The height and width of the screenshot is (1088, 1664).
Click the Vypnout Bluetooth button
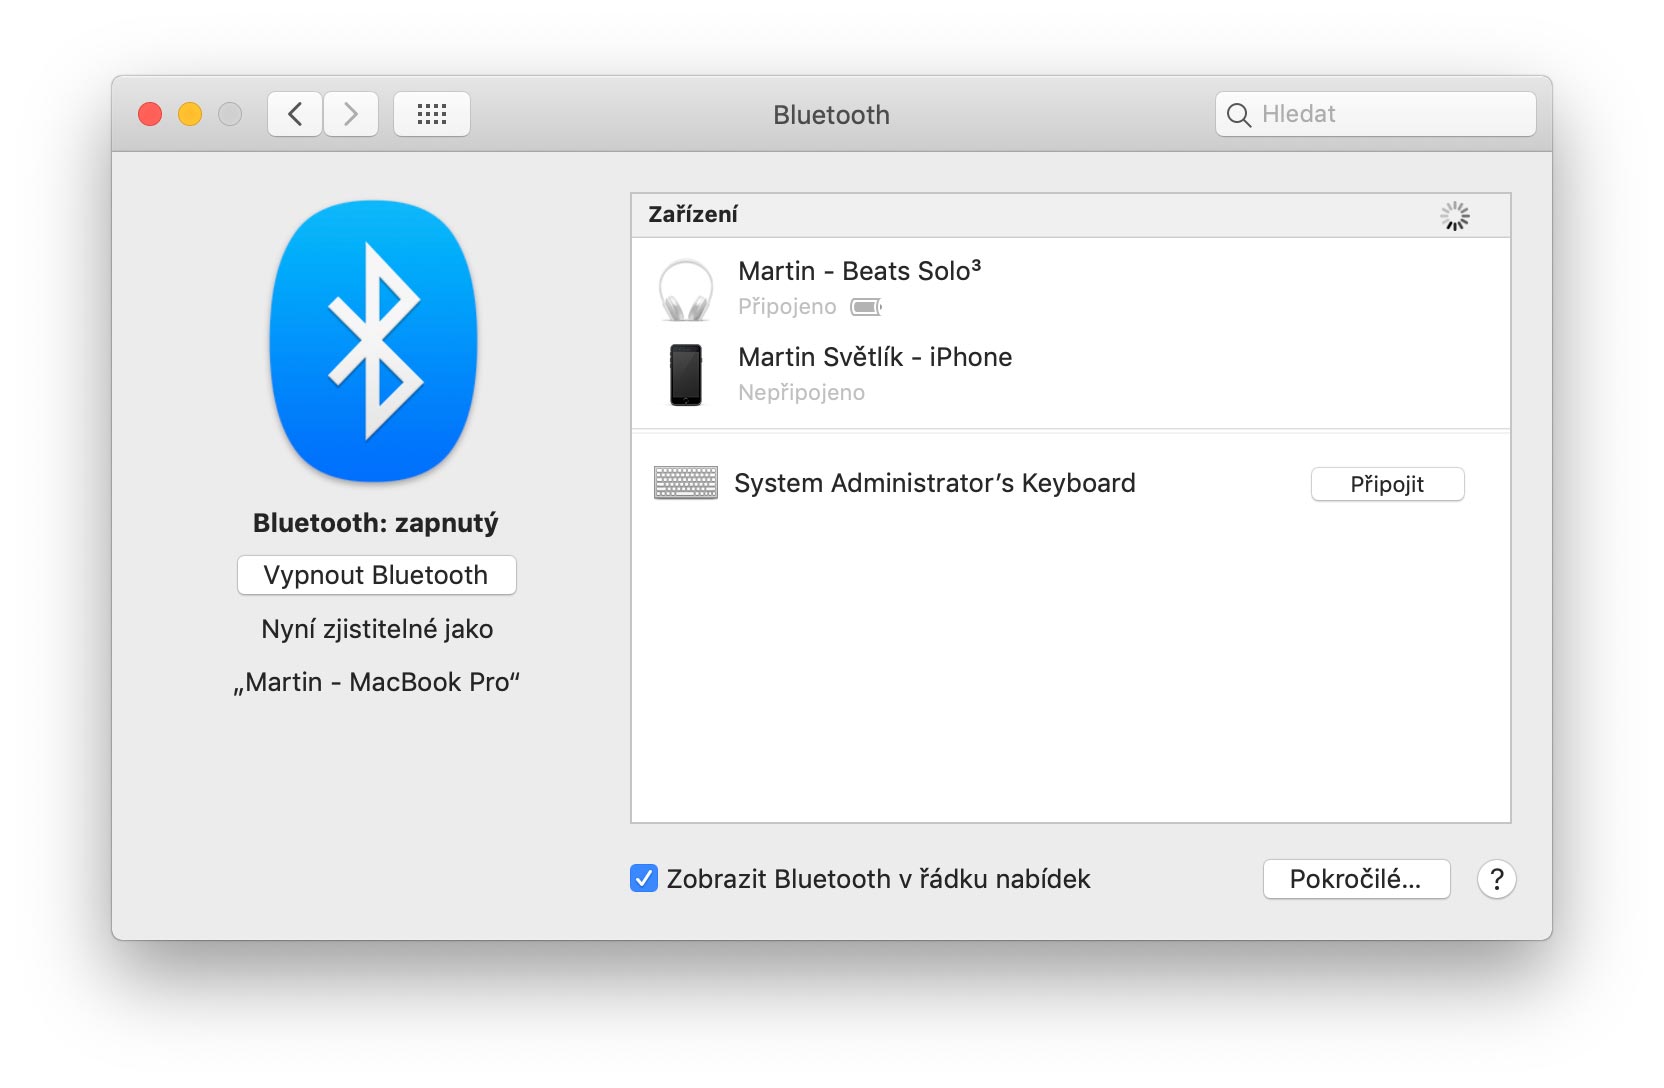pyautogui.click(x=377, y=575)
